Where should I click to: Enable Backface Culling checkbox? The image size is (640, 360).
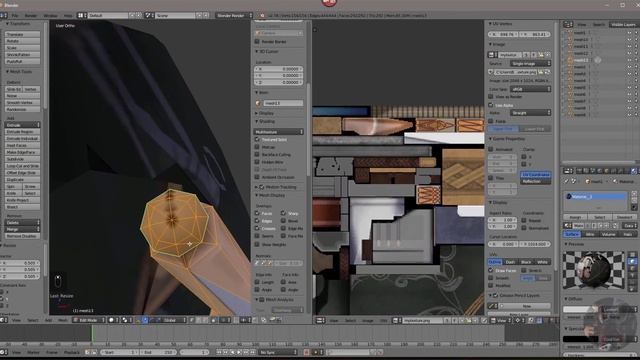click(257, 154)
